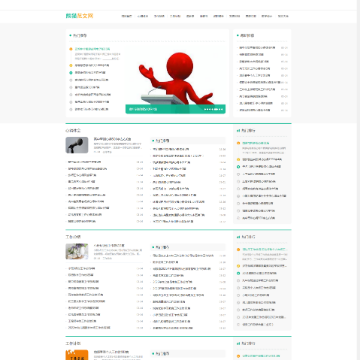Open the green highlighted entry in the first sidebar ranking
Image resolution: width=360 pixels, height=360 pixels.
(x=256, y=143)
